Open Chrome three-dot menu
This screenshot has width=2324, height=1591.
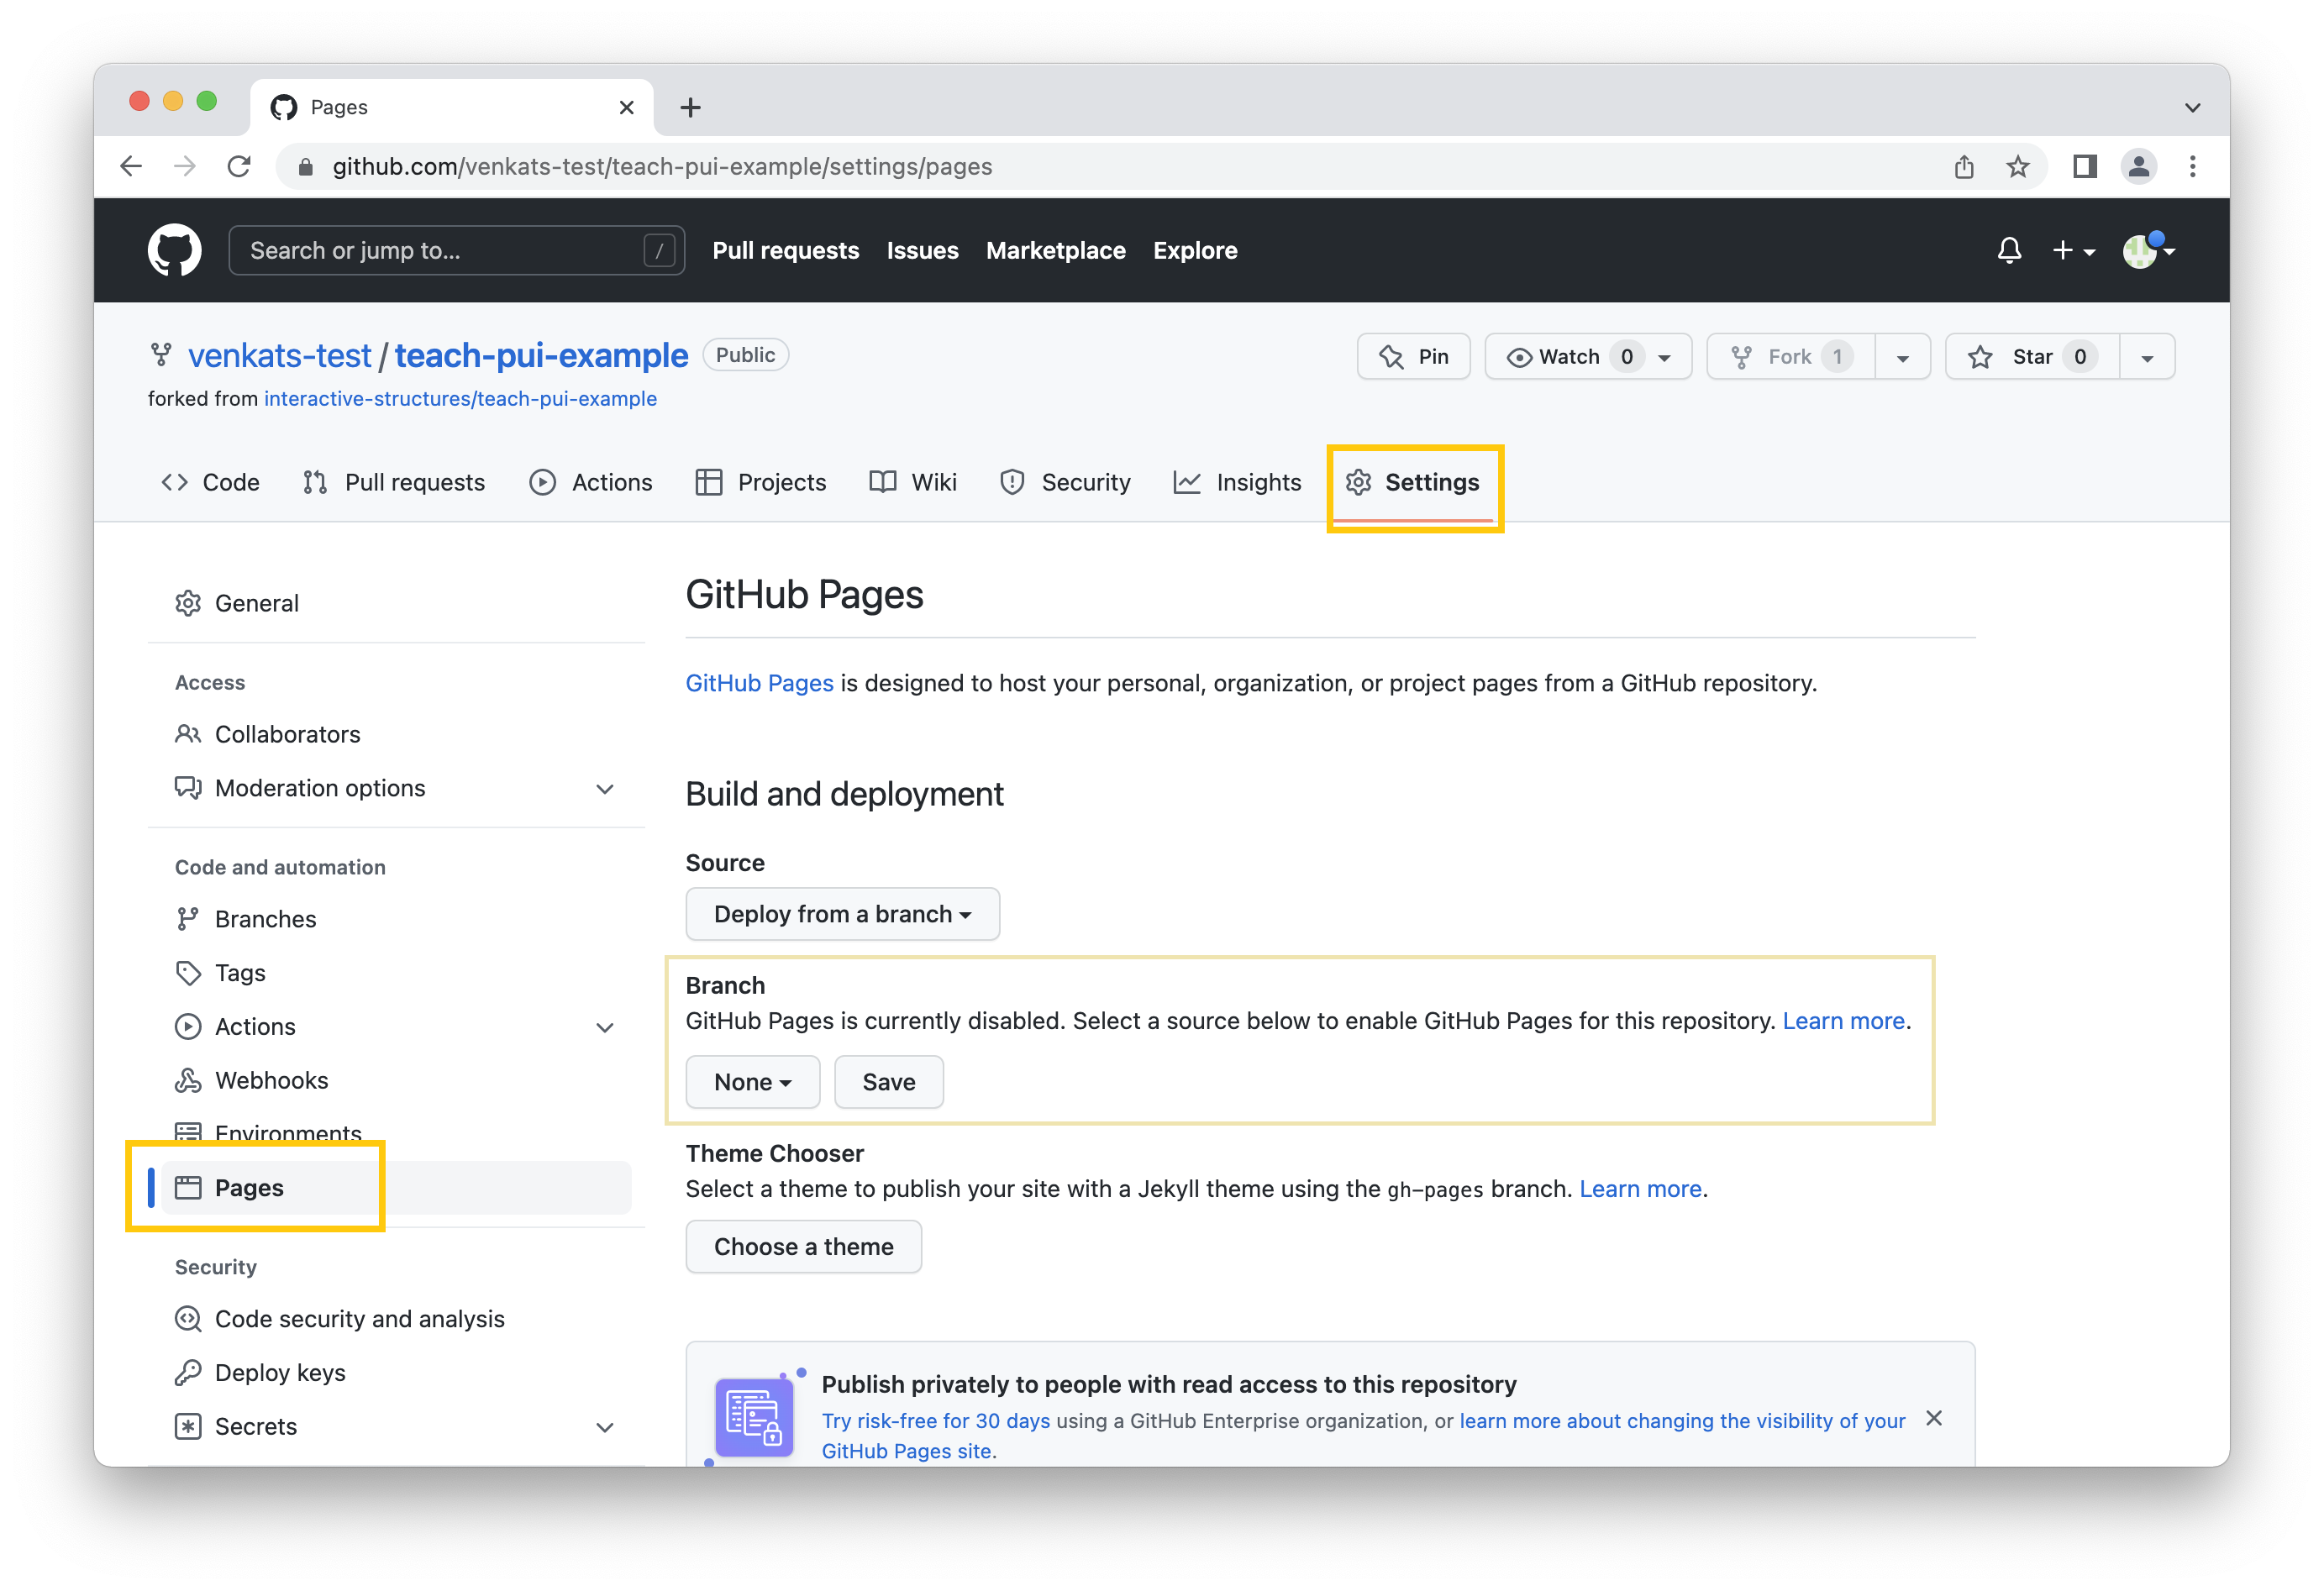[x=2192, y=166]
